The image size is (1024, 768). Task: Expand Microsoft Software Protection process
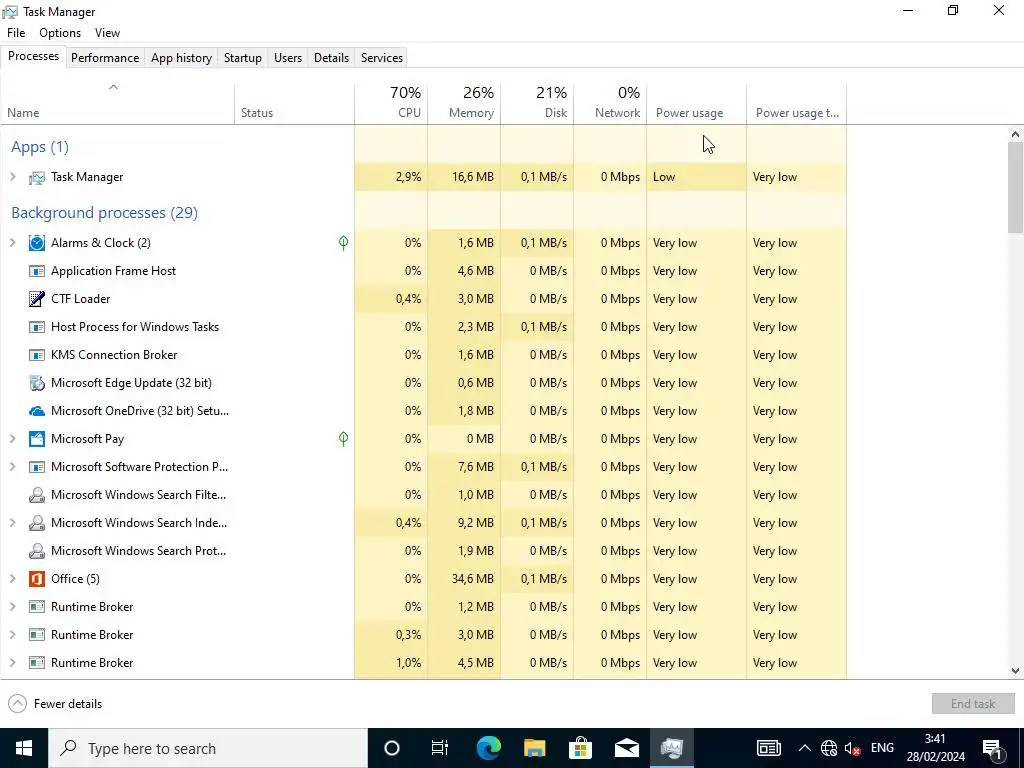[x=12, y=467]
